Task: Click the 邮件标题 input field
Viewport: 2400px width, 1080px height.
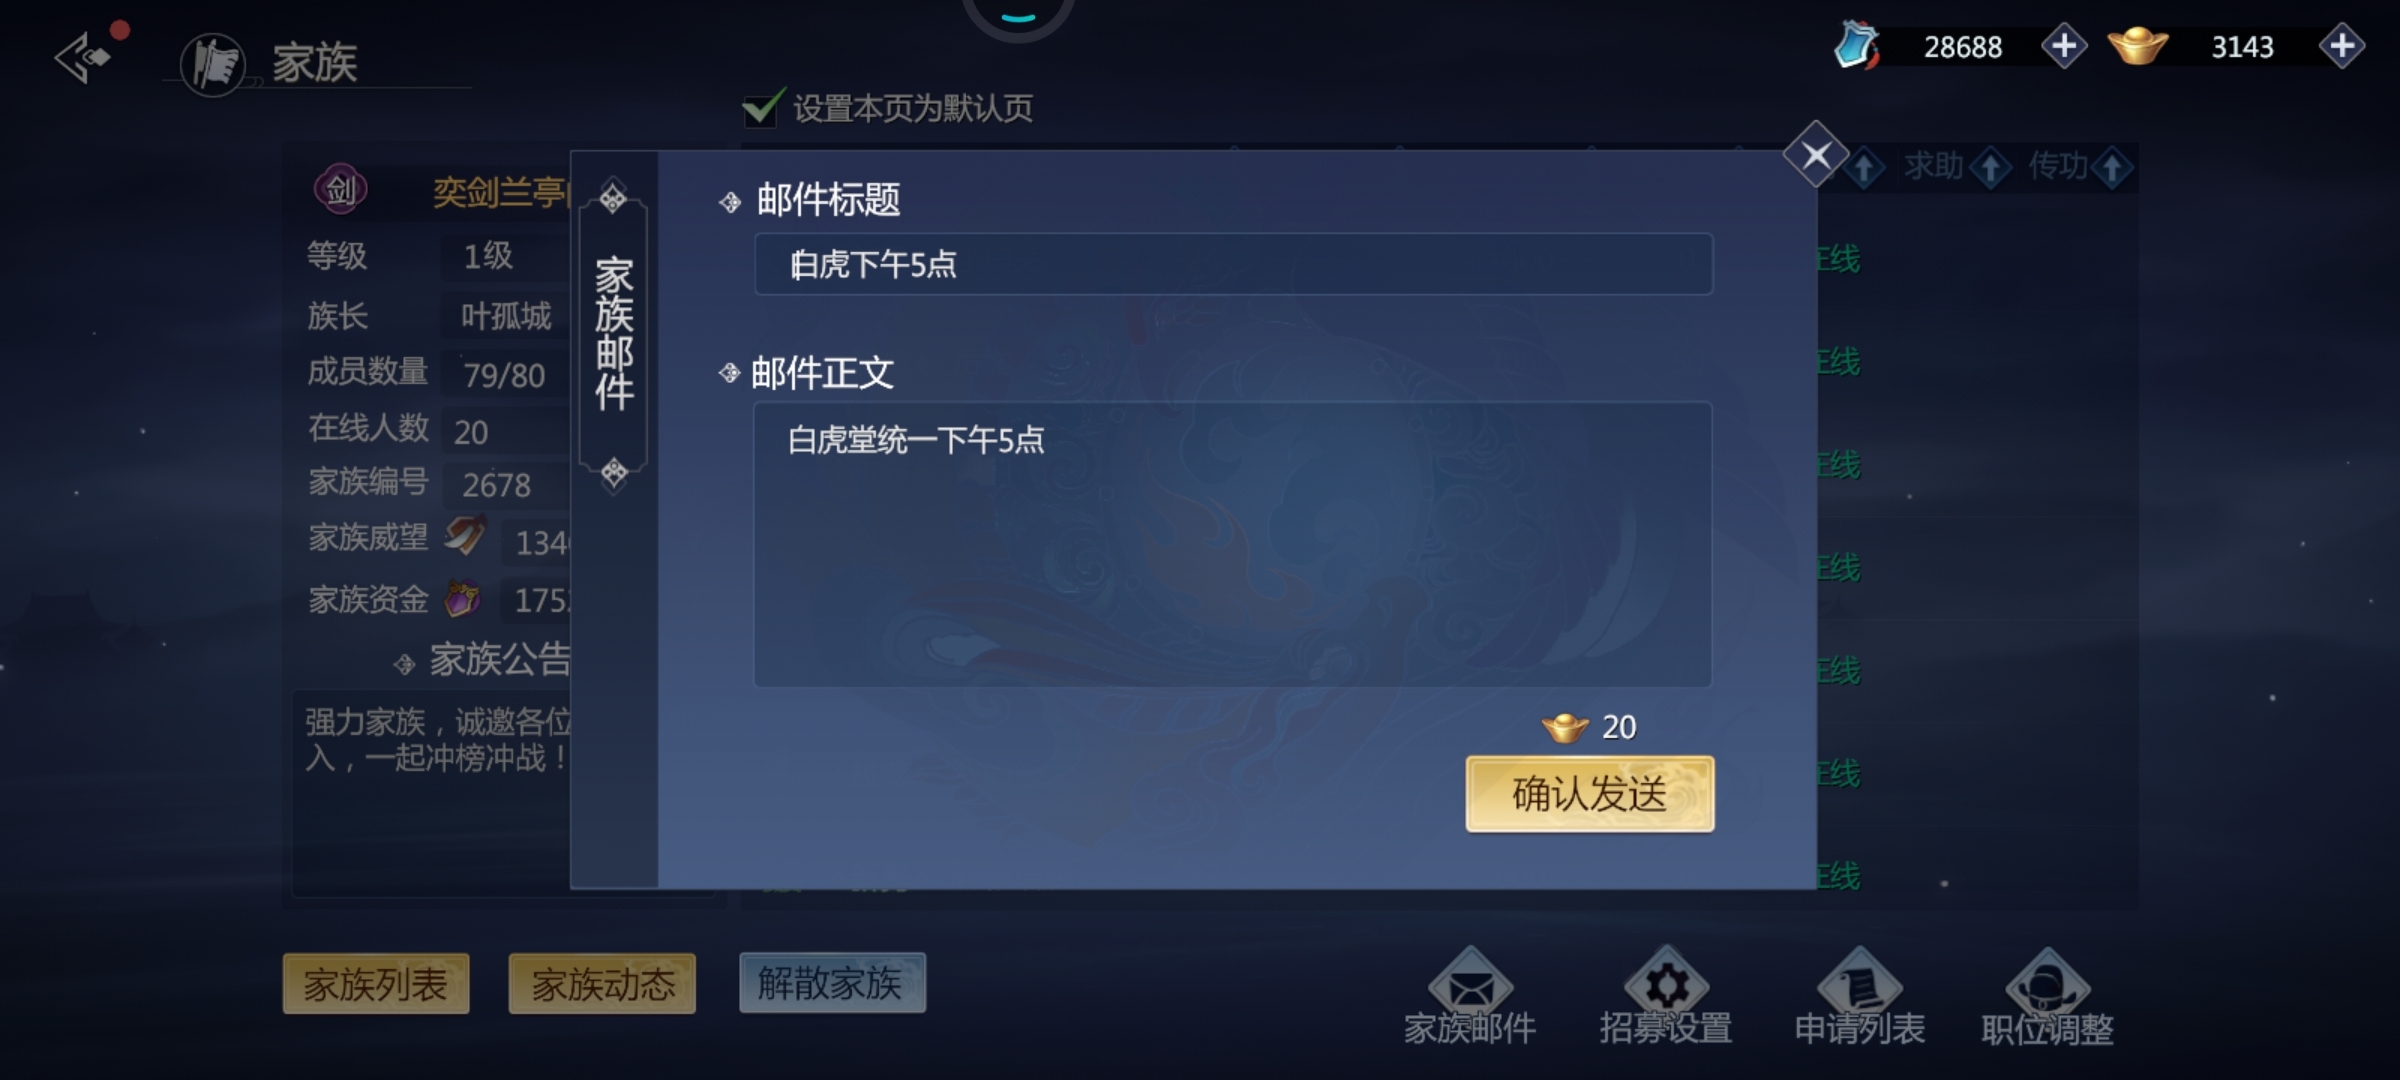Action: (x=1233, y=264)
